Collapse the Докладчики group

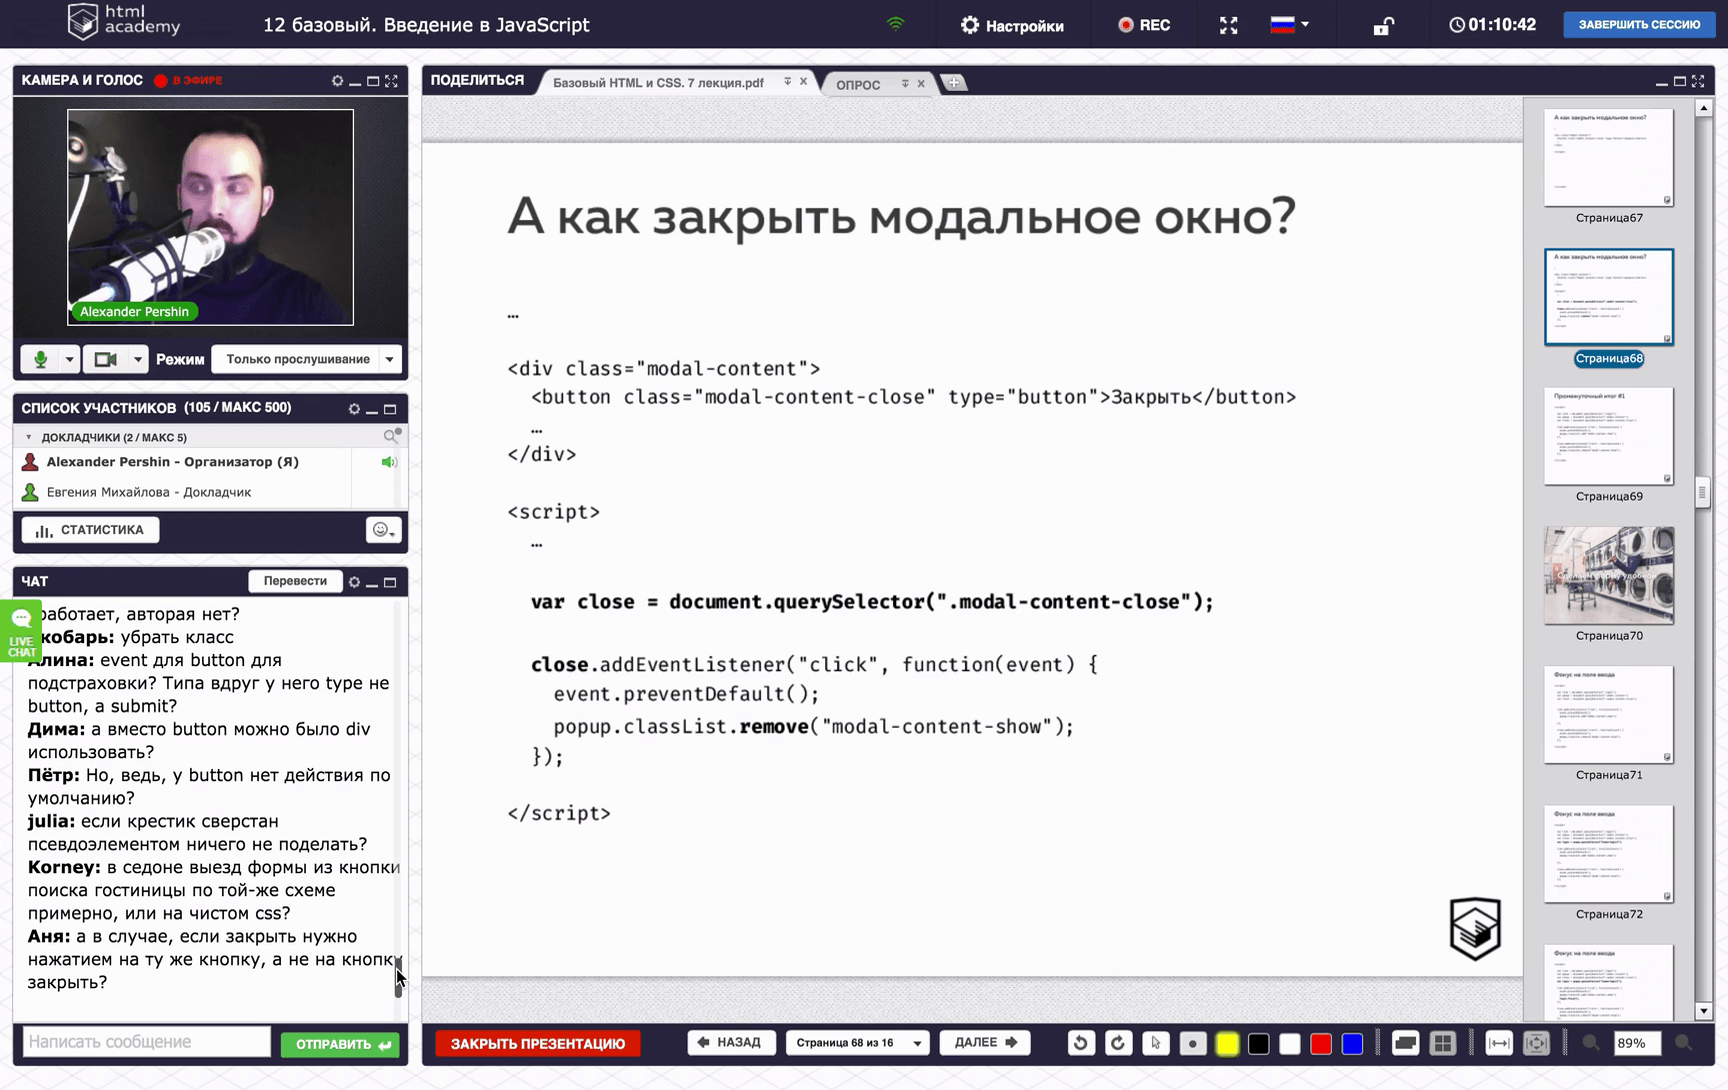(28, 437)
